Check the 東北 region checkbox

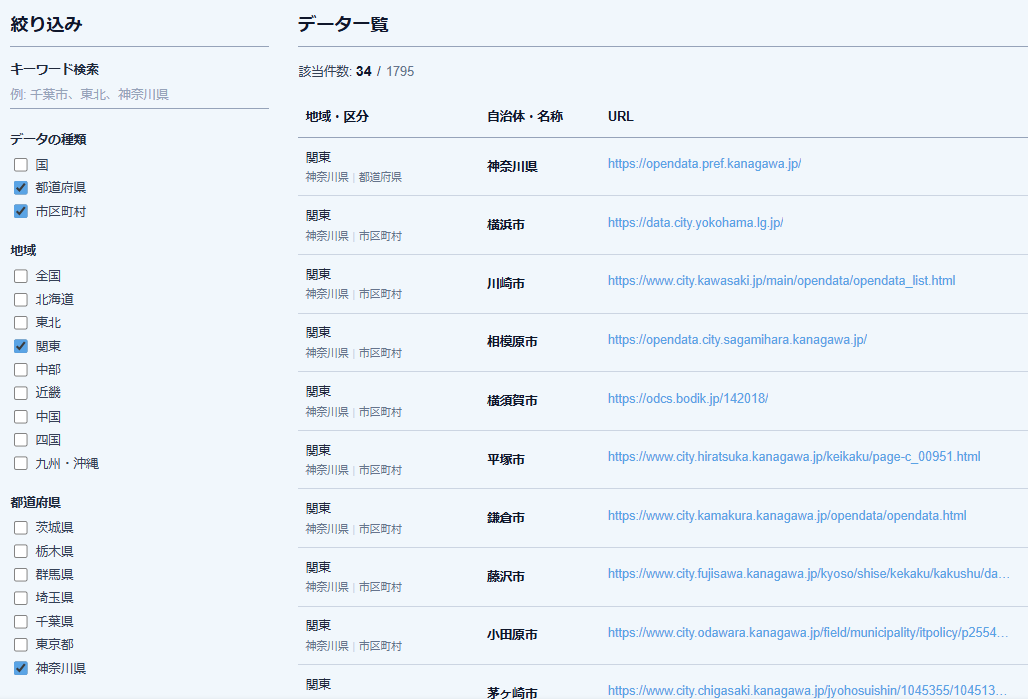(21, 323)
